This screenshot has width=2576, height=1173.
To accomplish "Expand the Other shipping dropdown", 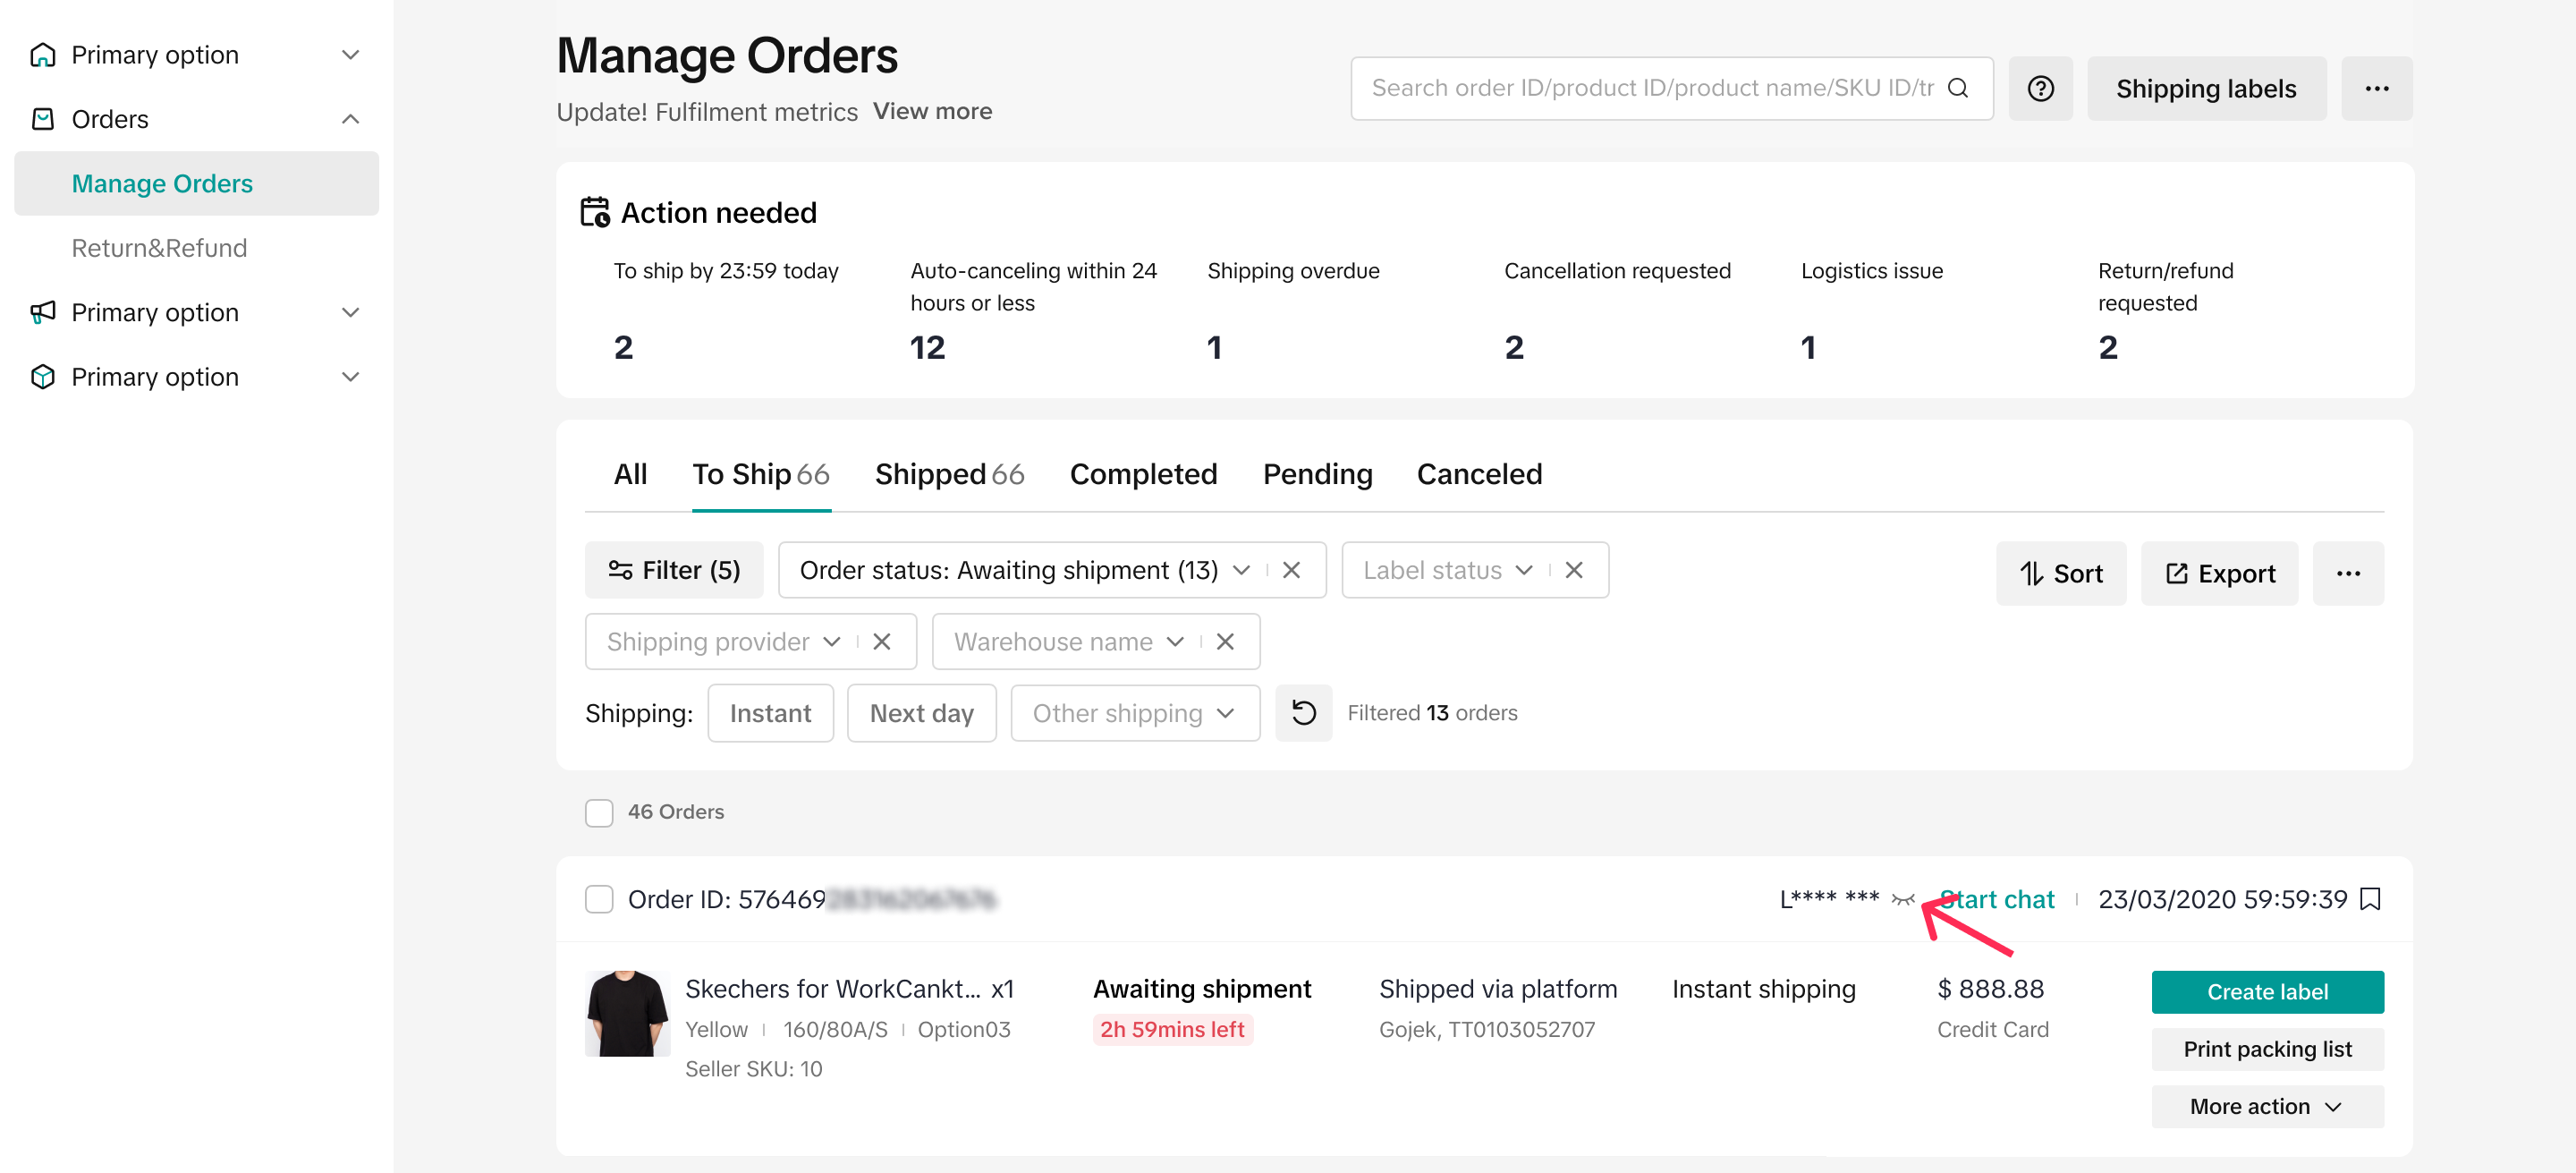I will click(x=1134, y=713).
